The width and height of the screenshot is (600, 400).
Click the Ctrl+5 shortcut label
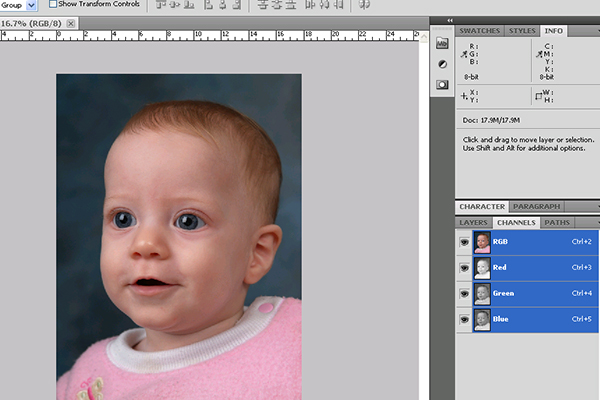[582, 319]
